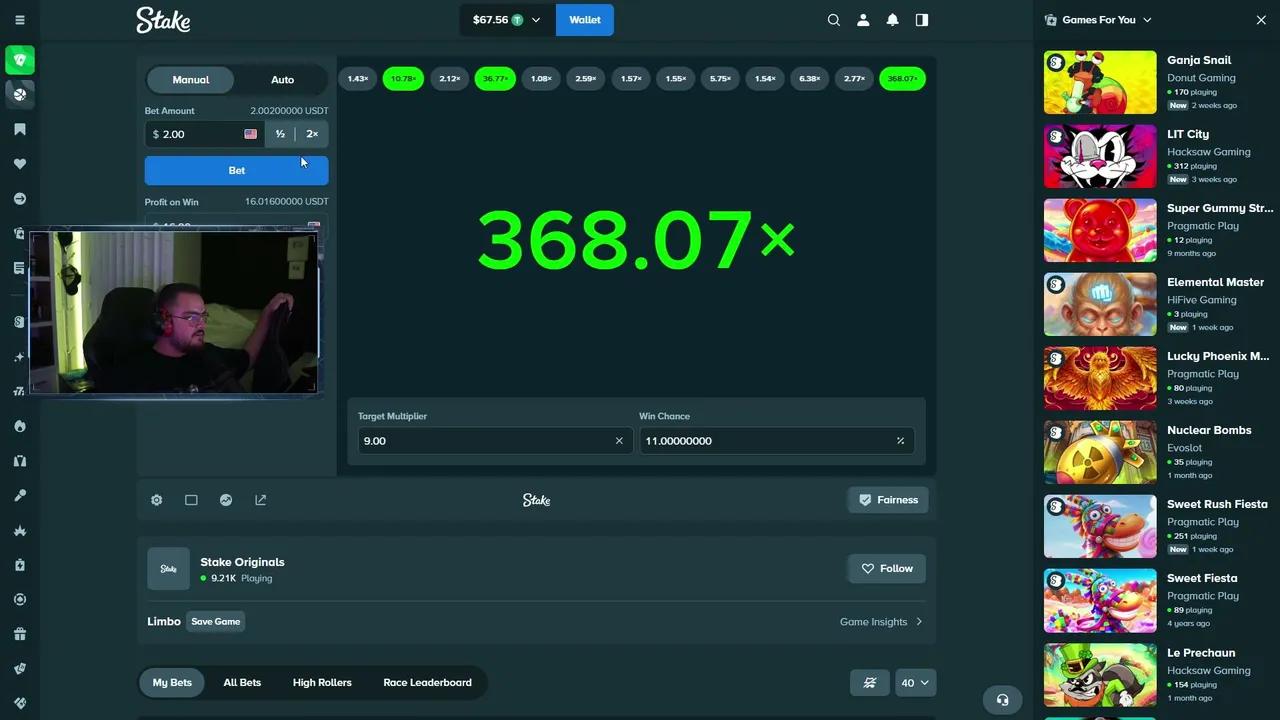Open the Ganja Snail game thumbnail

(1100, 83)
